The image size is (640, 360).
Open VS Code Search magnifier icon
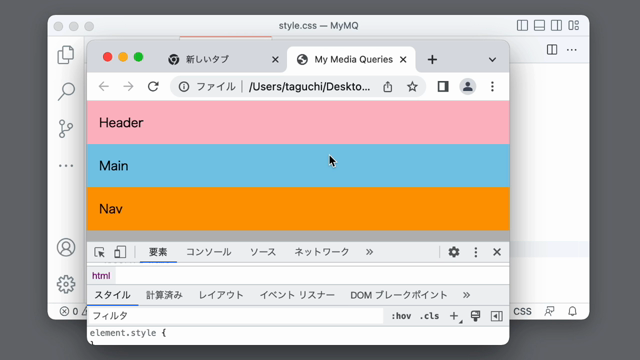tap(66, 91)
